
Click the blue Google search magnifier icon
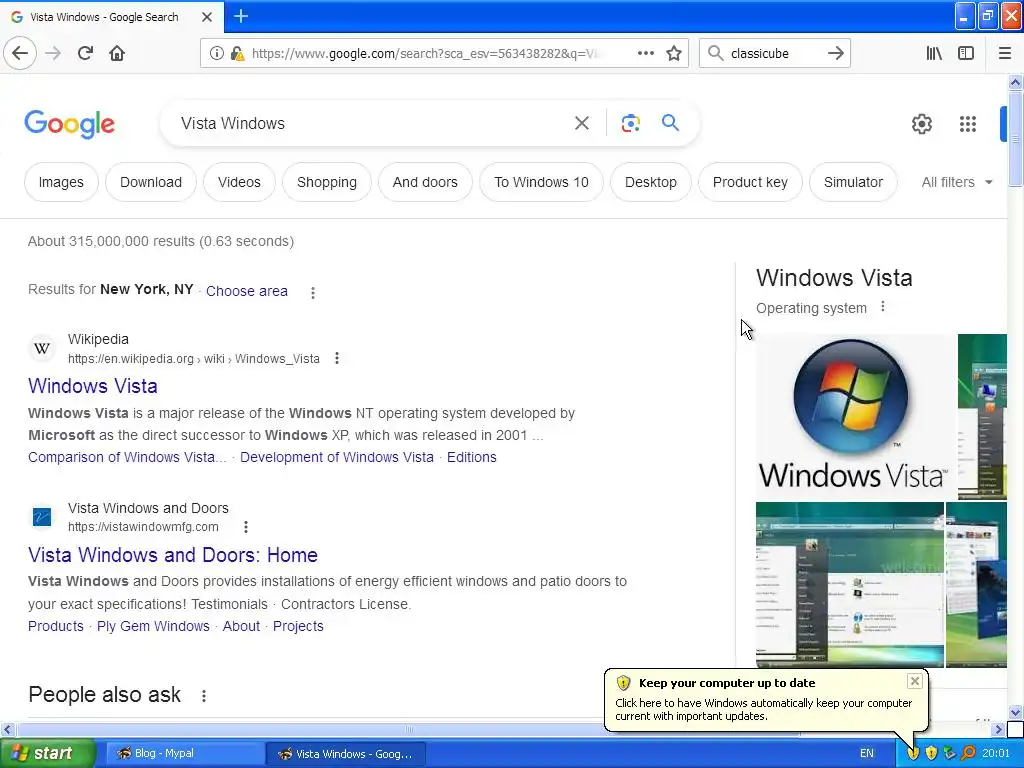click(670, 122)
